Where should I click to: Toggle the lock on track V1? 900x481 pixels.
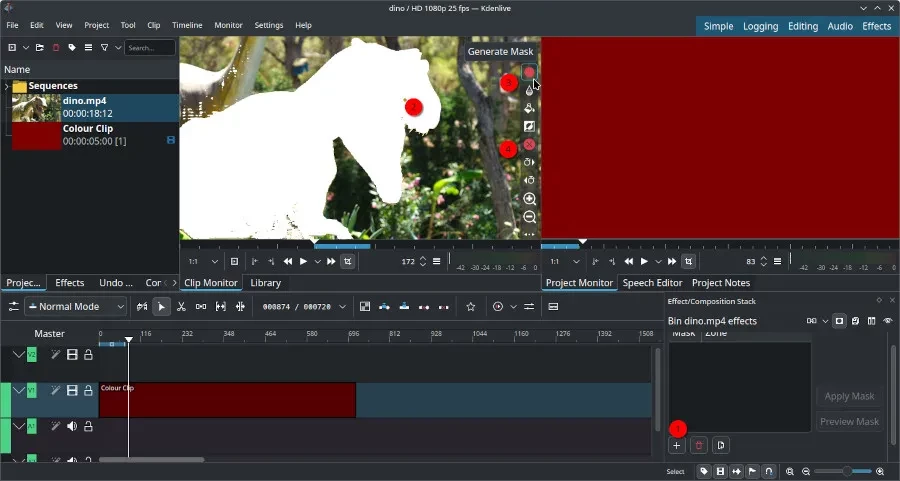point(88,391)
